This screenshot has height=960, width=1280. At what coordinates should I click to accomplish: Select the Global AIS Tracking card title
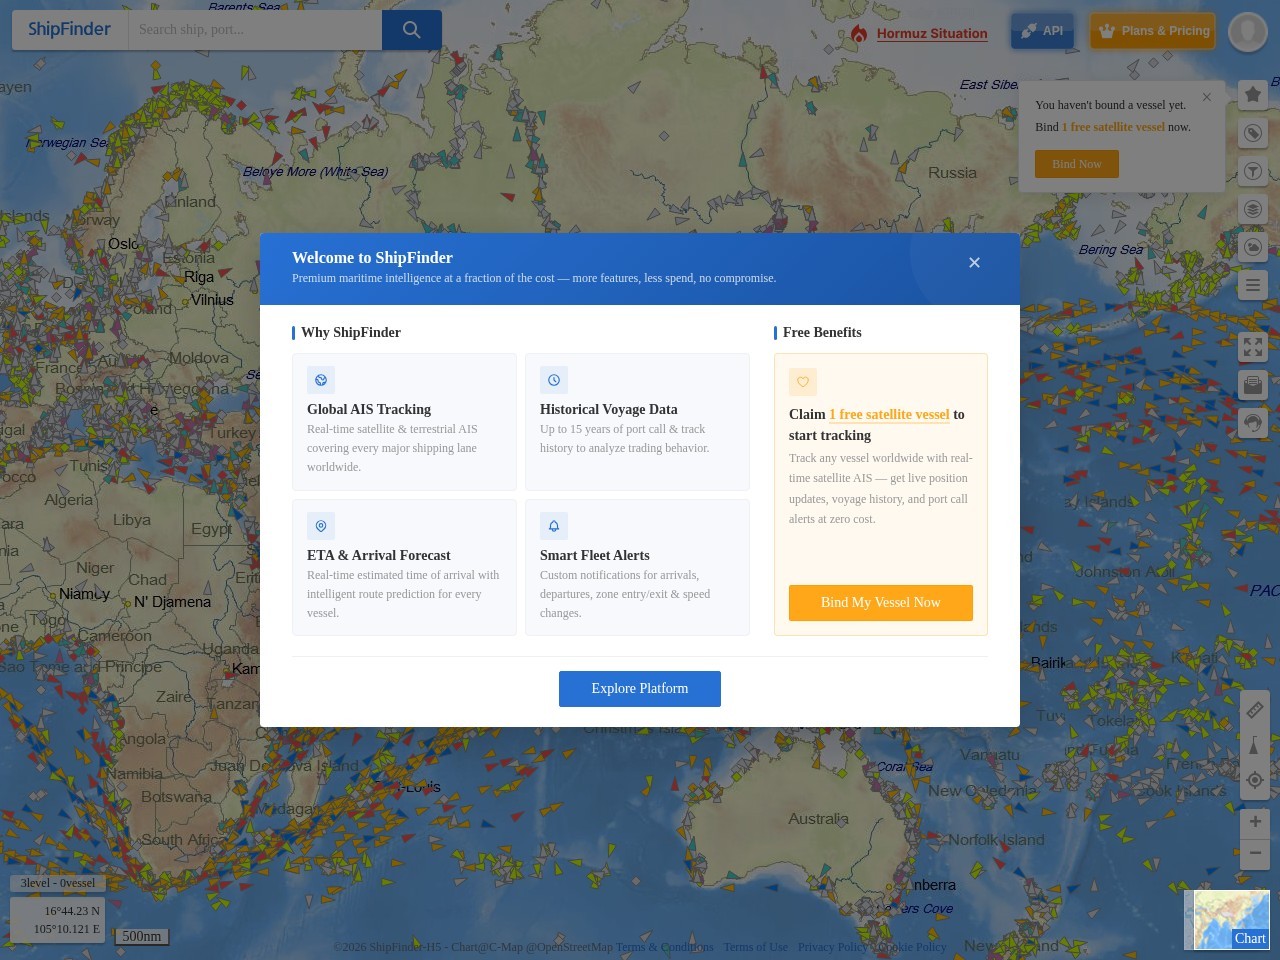click(x=369, y=409)
